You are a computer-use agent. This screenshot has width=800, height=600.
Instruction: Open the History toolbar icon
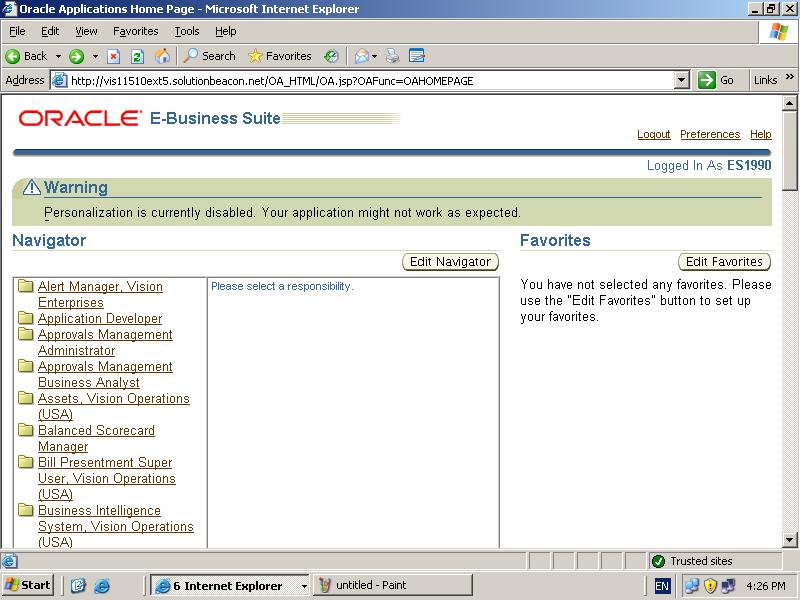coord(331,56)
